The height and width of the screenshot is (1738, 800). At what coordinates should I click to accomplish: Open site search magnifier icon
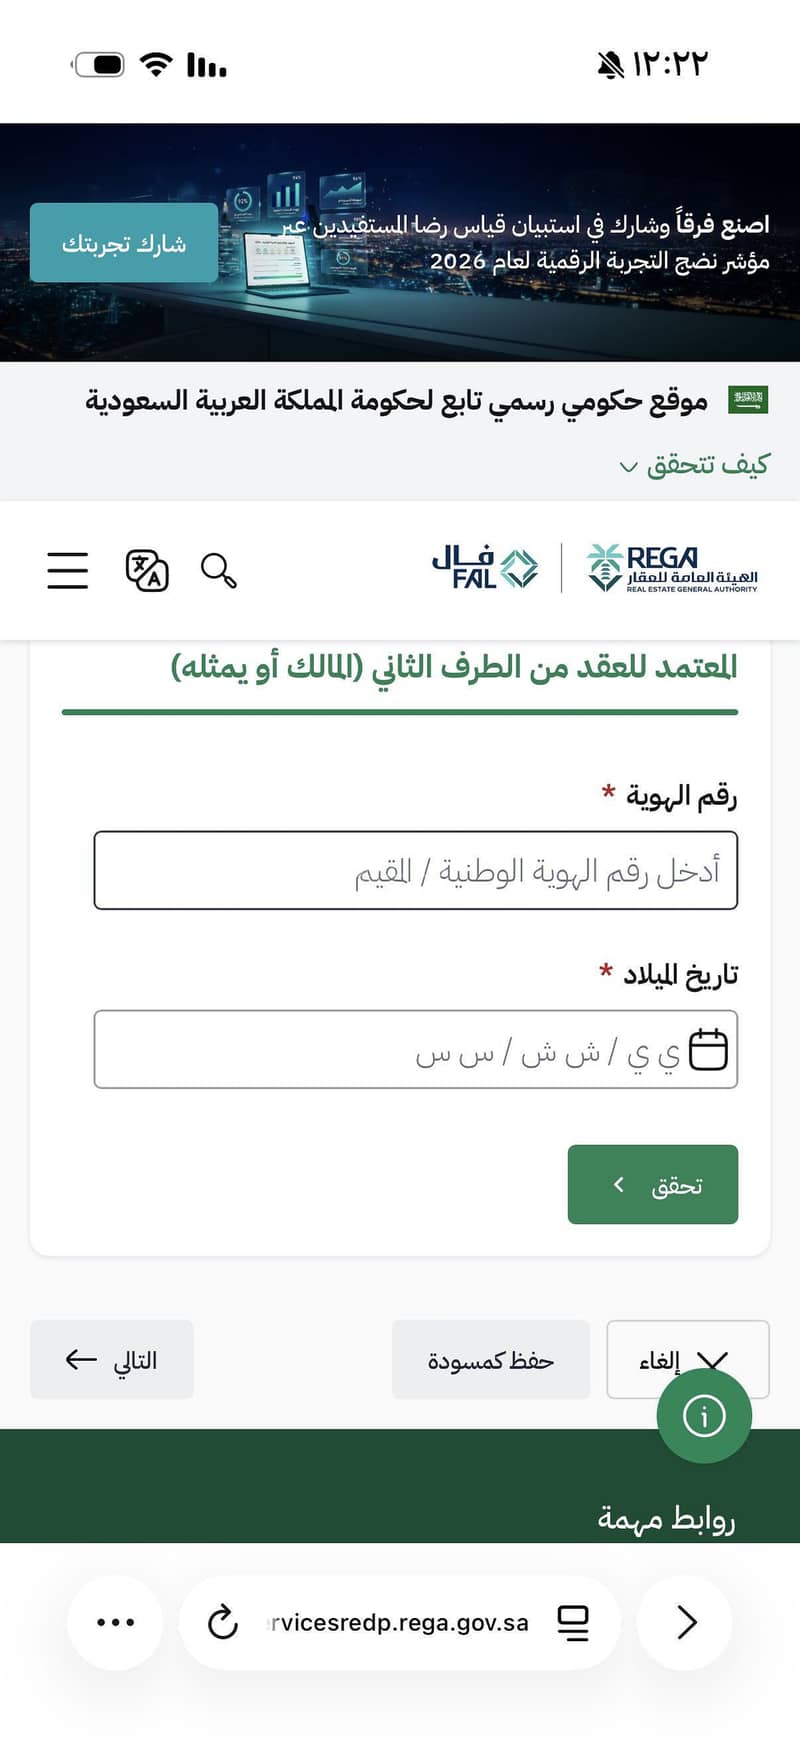pos(218,570)
